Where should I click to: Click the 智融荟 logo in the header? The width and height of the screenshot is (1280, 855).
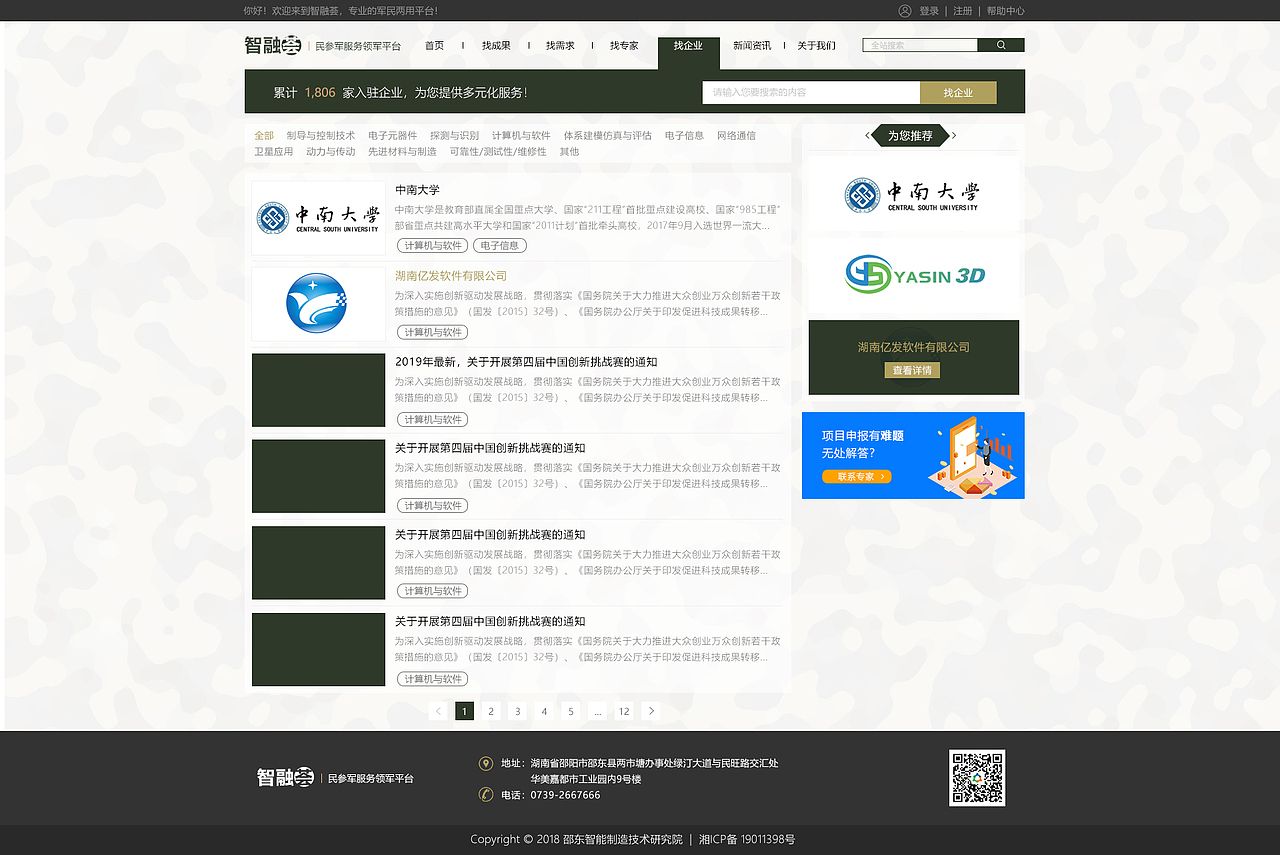click(272, 46)
